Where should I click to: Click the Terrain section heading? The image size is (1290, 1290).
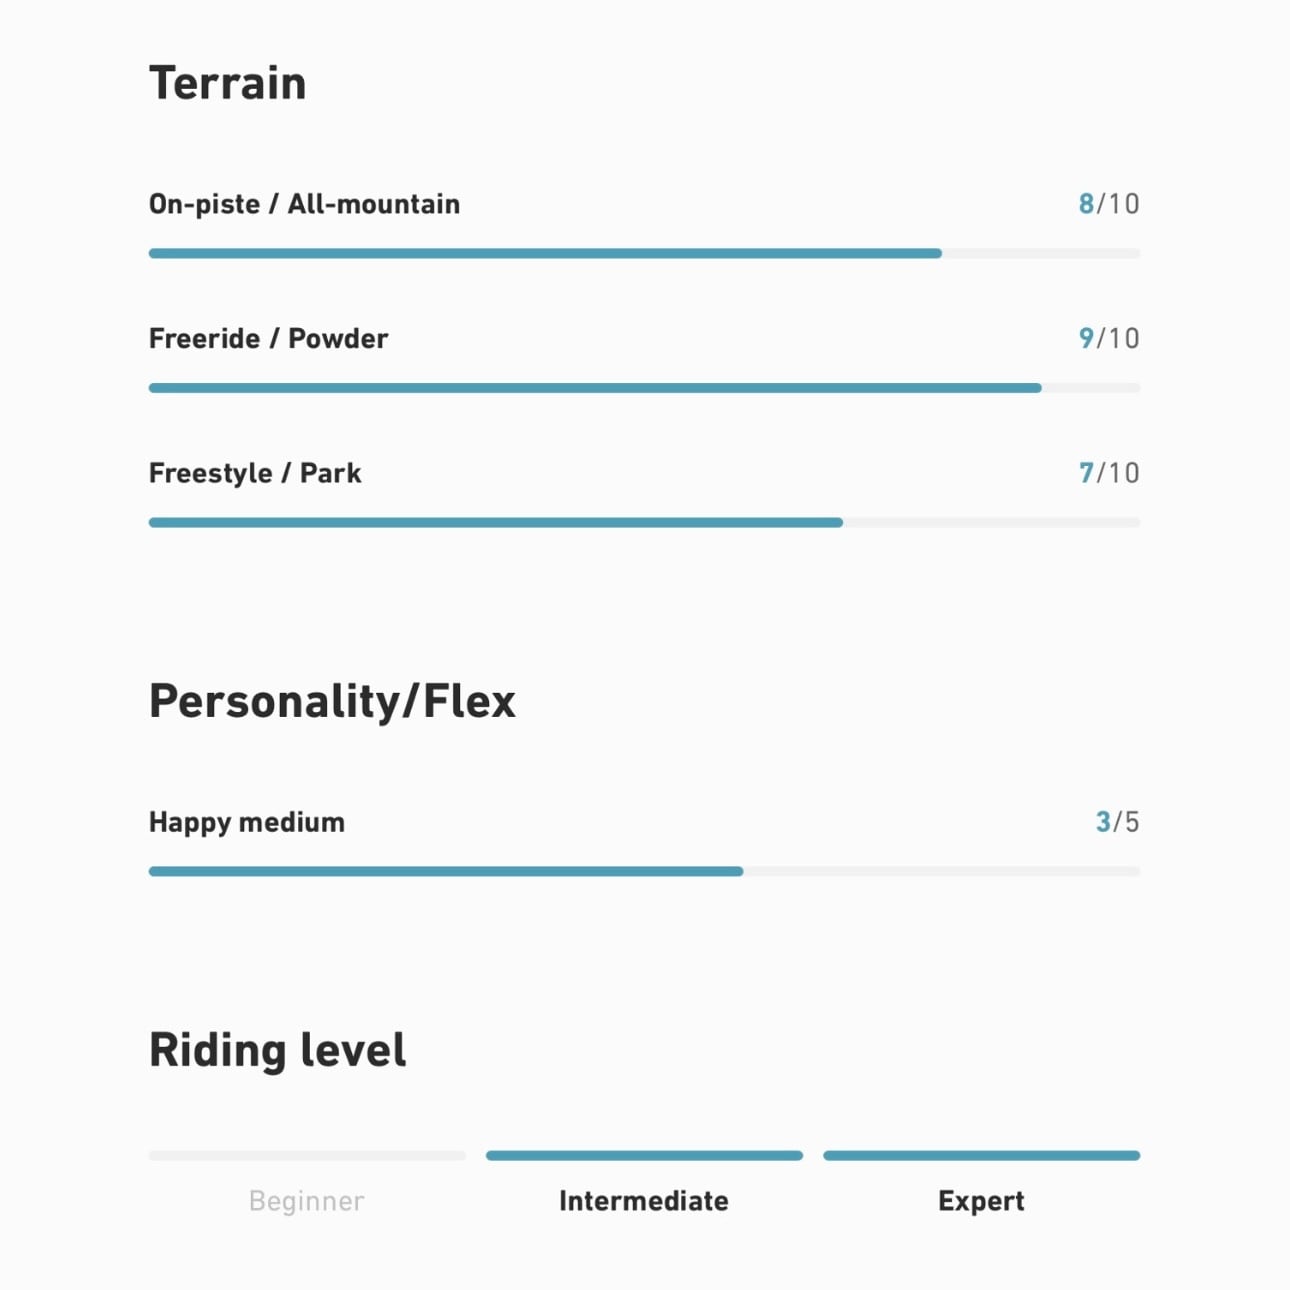coord(227,83)
